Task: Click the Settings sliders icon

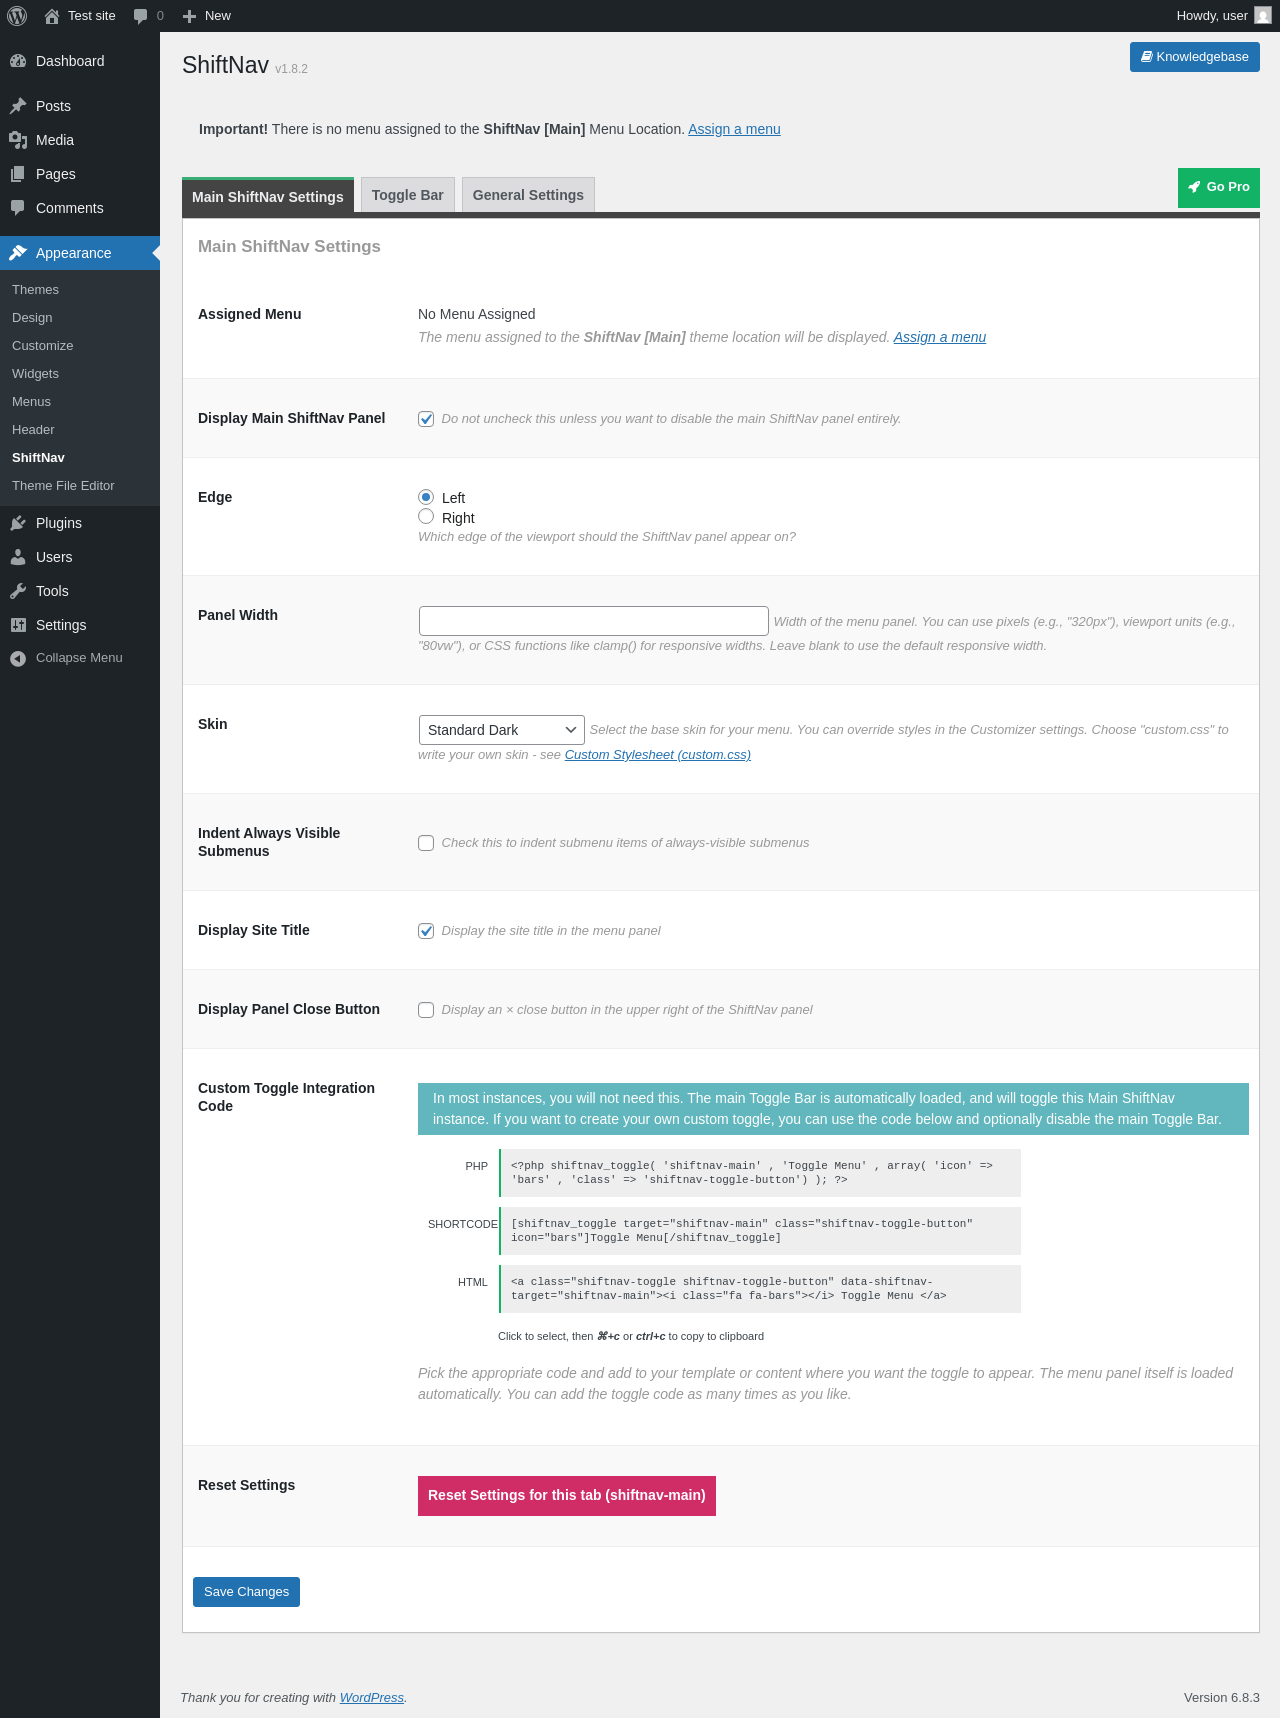Action: pos(18,625)
